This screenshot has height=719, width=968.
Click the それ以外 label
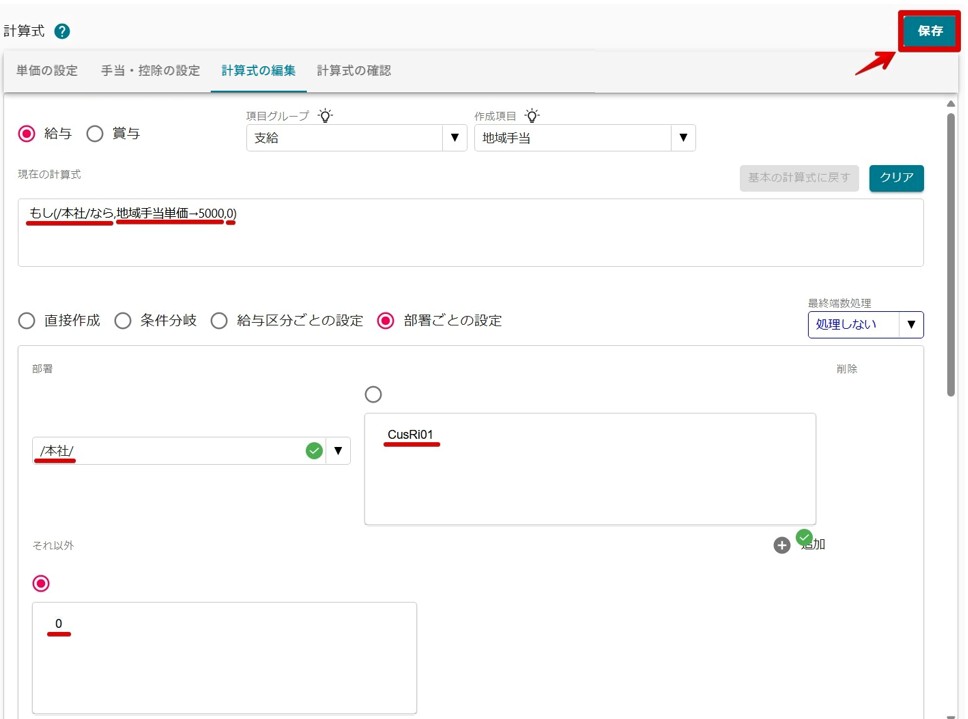[53, 546]
